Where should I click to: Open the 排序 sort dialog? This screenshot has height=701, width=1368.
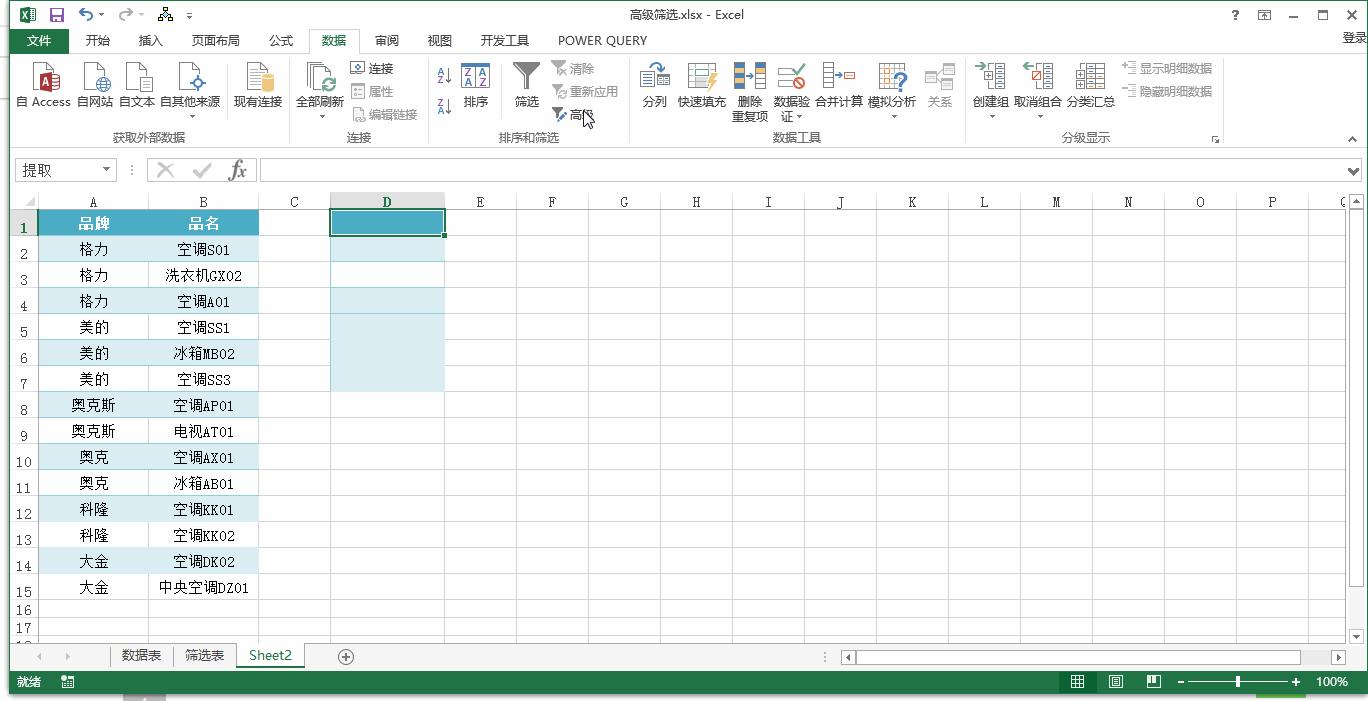pyautogui.click(x=476, y=86)
